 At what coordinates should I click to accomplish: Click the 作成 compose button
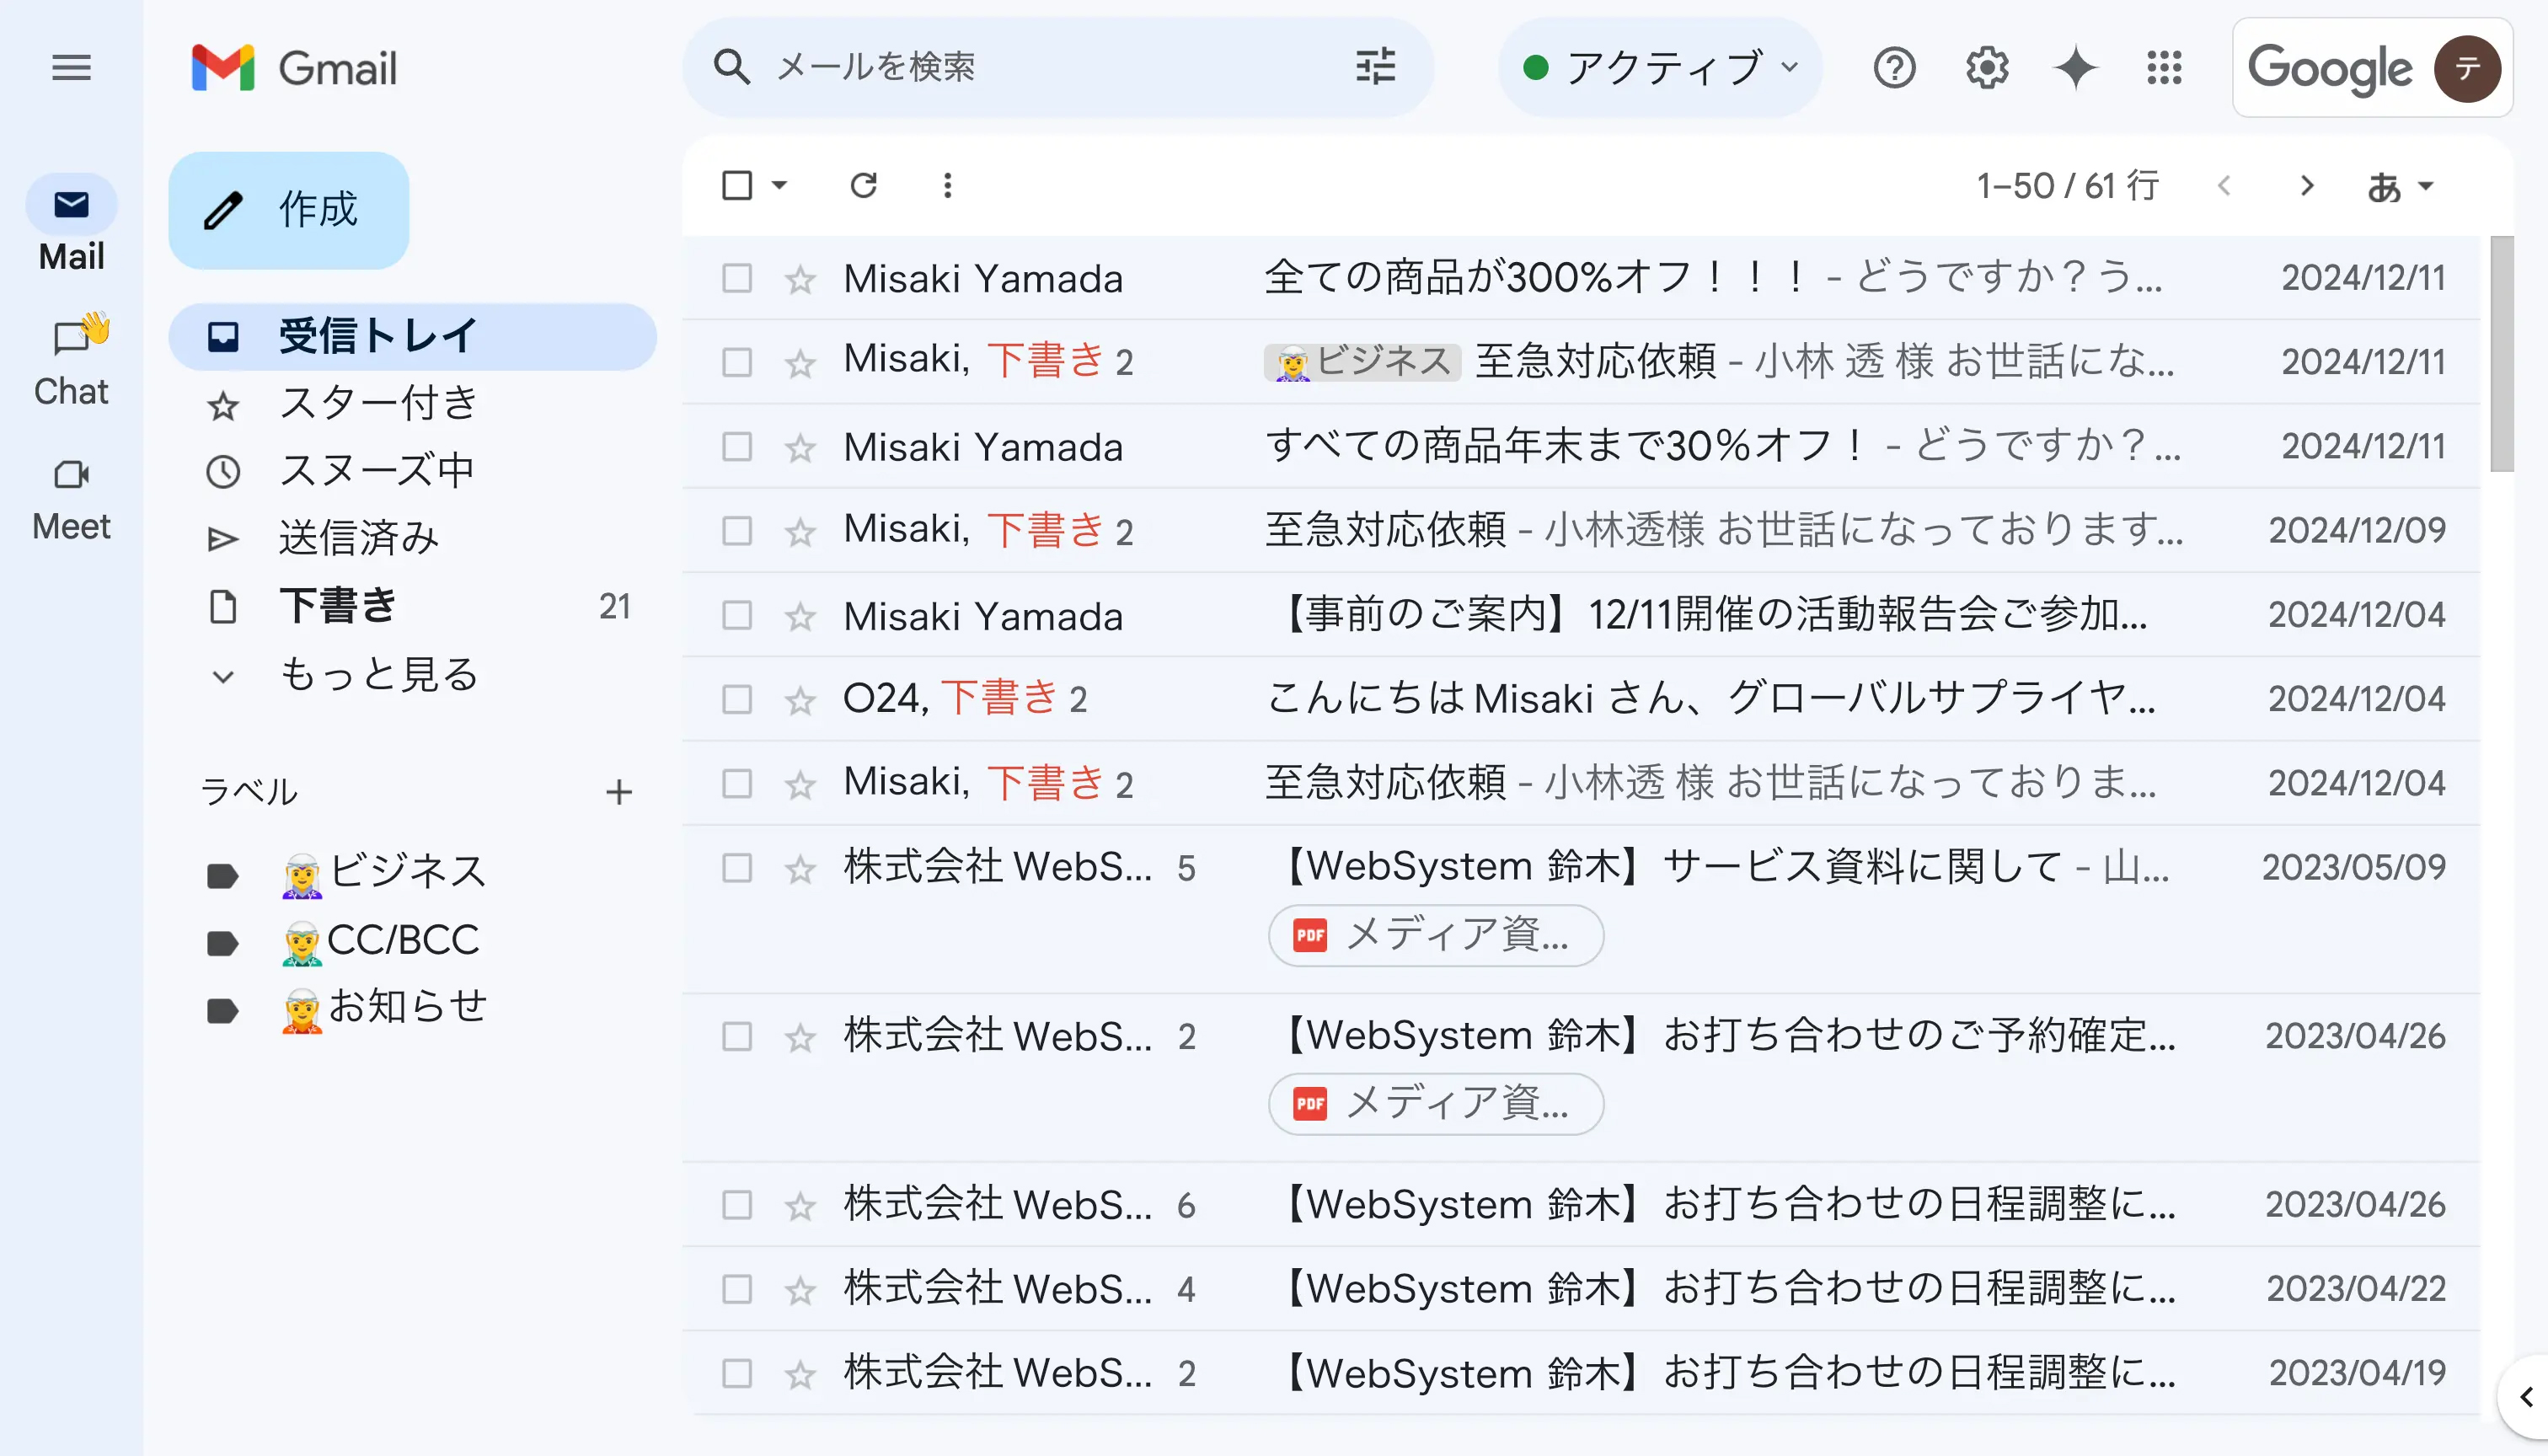pyautogui.click(x=289, y=210)
